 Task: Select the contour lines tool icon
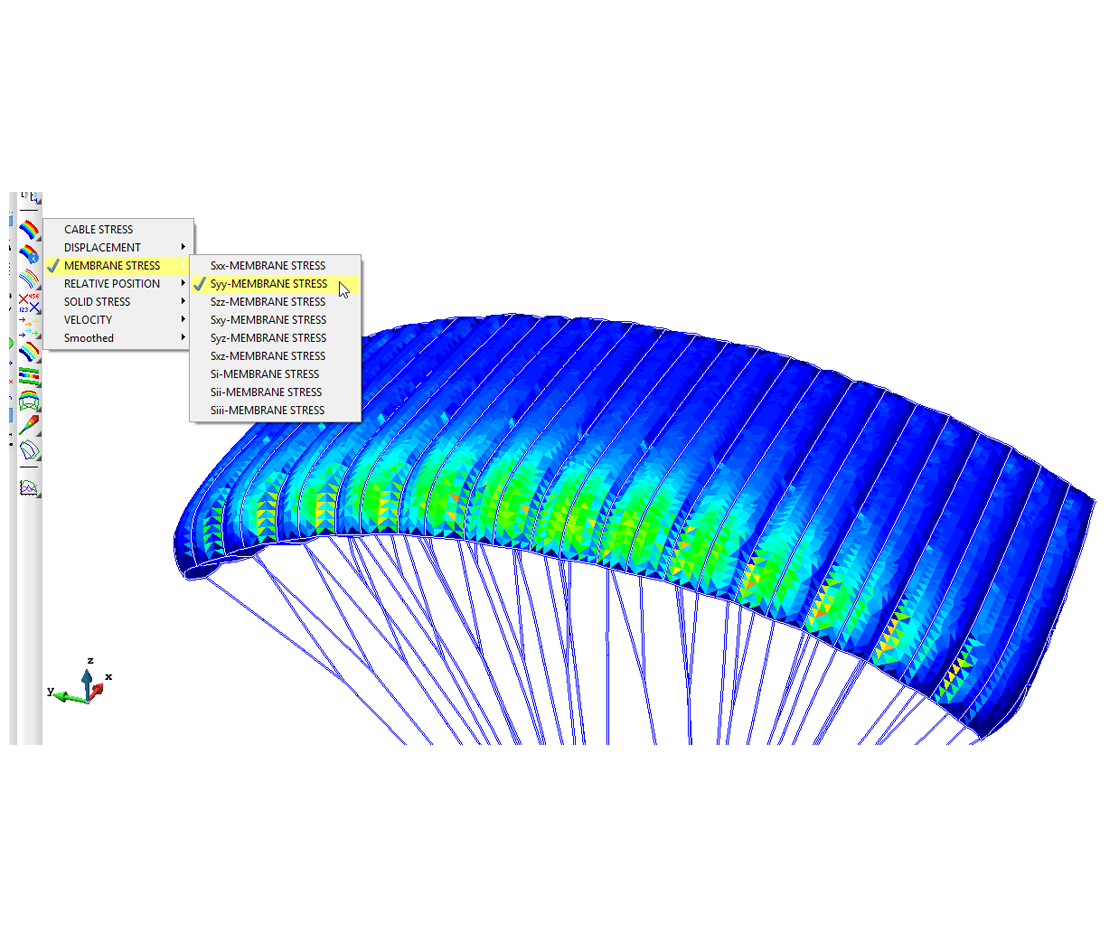[29, 279]
